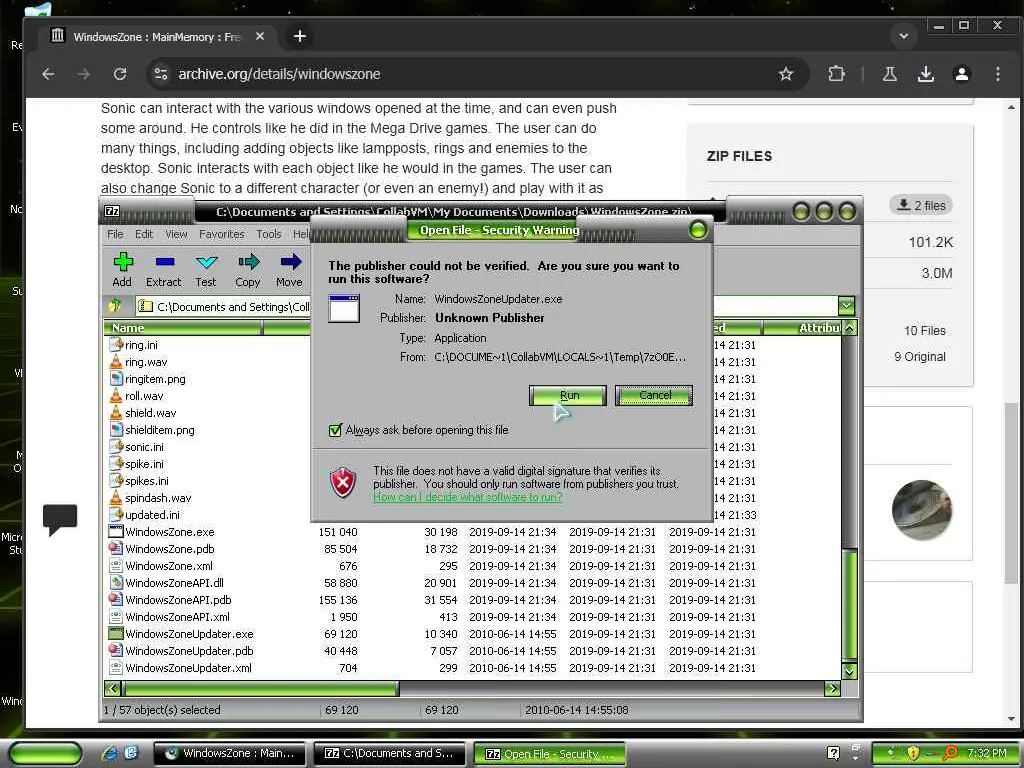Screen dimensions: 1024x768
Task: Click the black speech bubble icon
Action: tap(59, 519)
